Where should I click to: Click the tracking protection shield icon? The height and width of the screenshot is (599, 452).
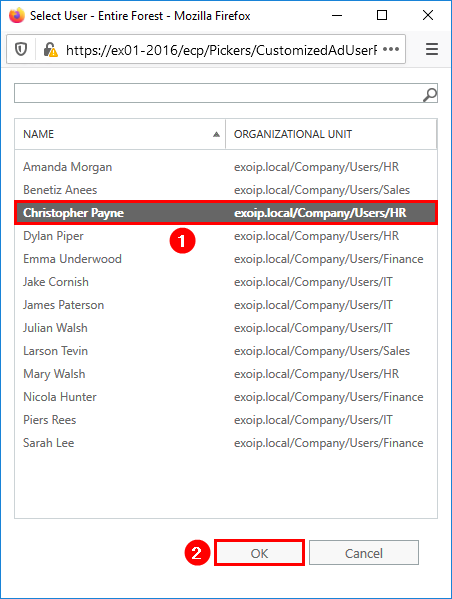pyautogui.click(x=21, y=49)
